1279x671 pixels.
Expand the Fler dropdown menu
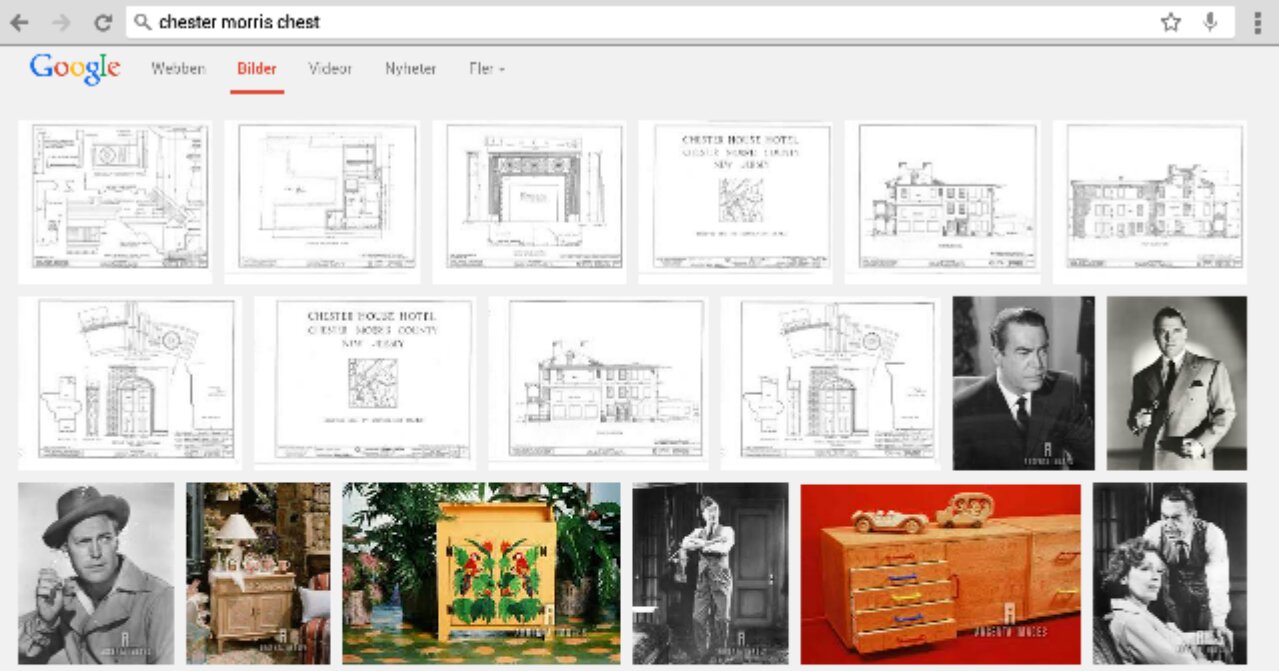coord(486,69)
